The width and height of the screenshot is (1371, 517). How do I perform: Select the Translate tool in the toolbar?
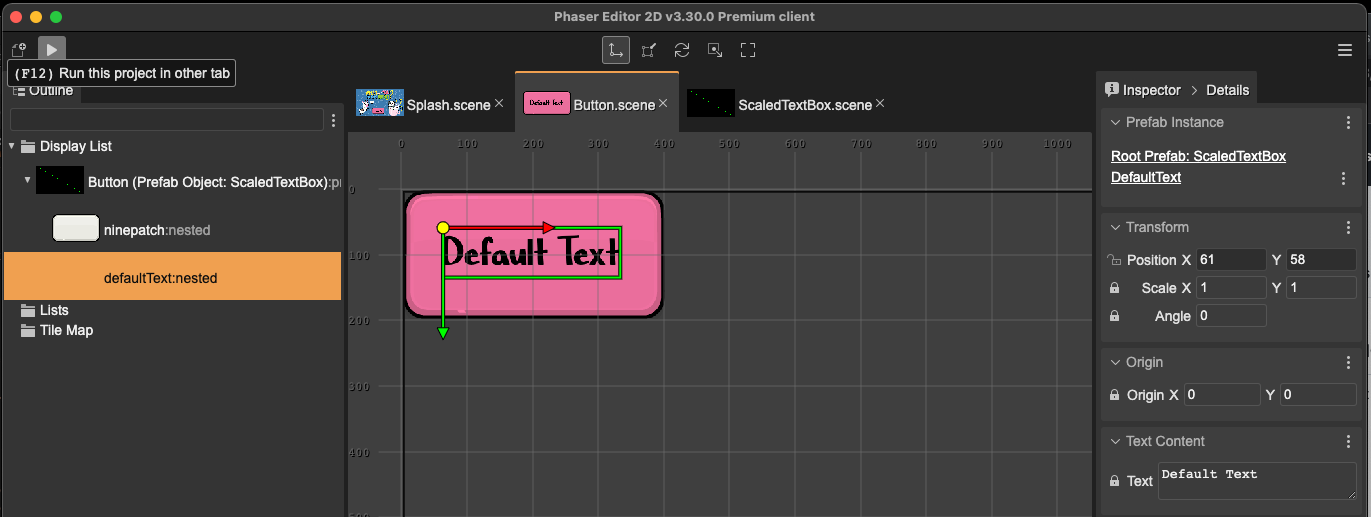616,50
